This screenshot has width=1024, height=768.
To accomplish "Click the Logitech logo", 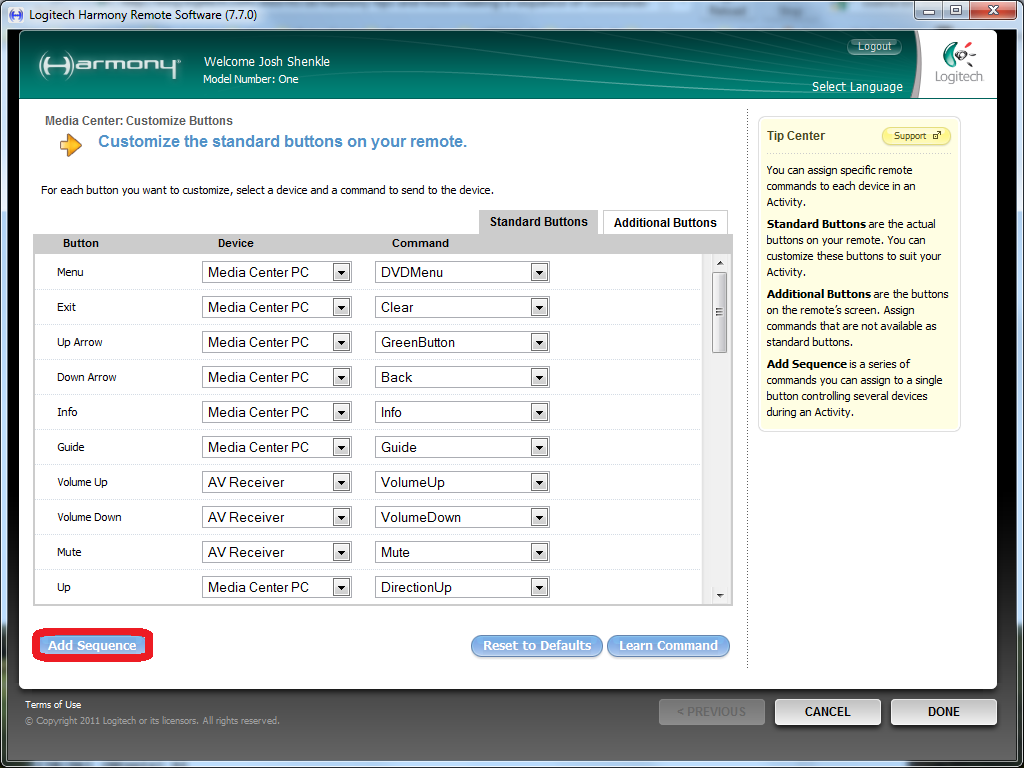I will pos(959,63).
